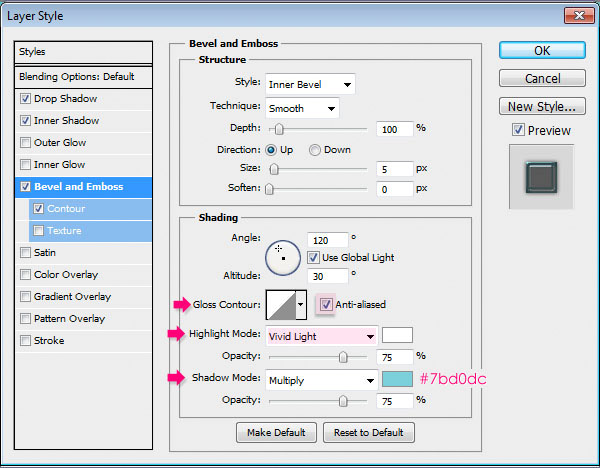This screenshot has height=468, width=600.
Task: Click the white Highlight Mode color swatch
Action: click(x=397, y=335)
